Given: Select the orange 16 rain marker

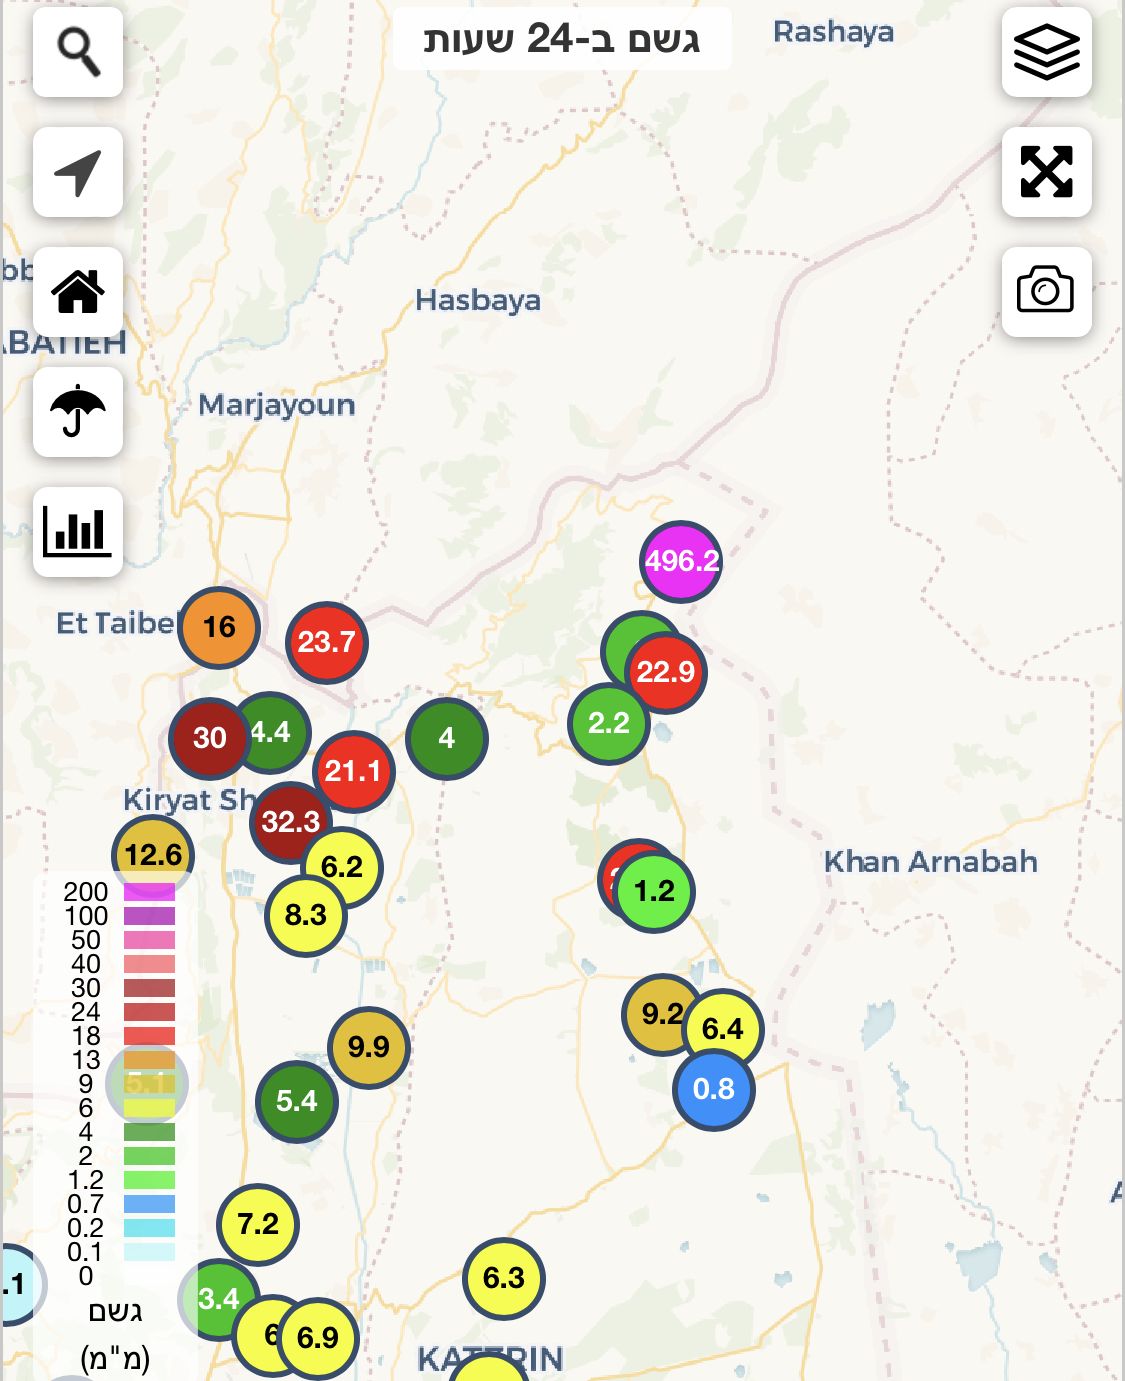Looking at the screenshot, I should click(x=219, y=627).
